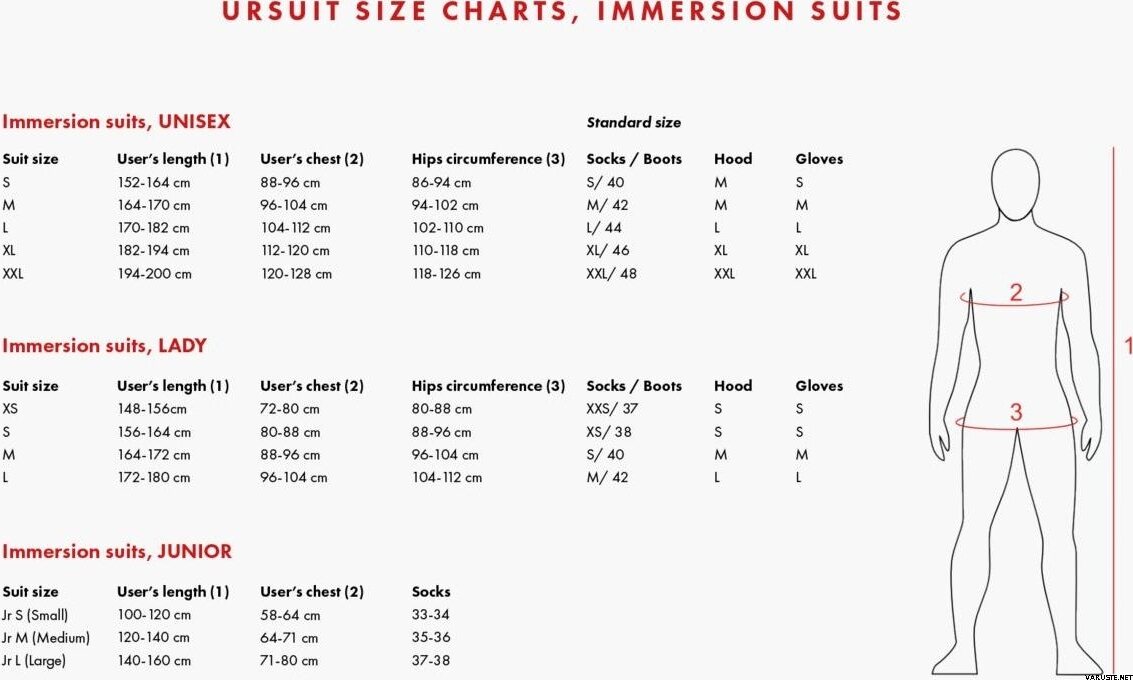Select the "Jr S (Small)" row label

(x=35, y=615)
